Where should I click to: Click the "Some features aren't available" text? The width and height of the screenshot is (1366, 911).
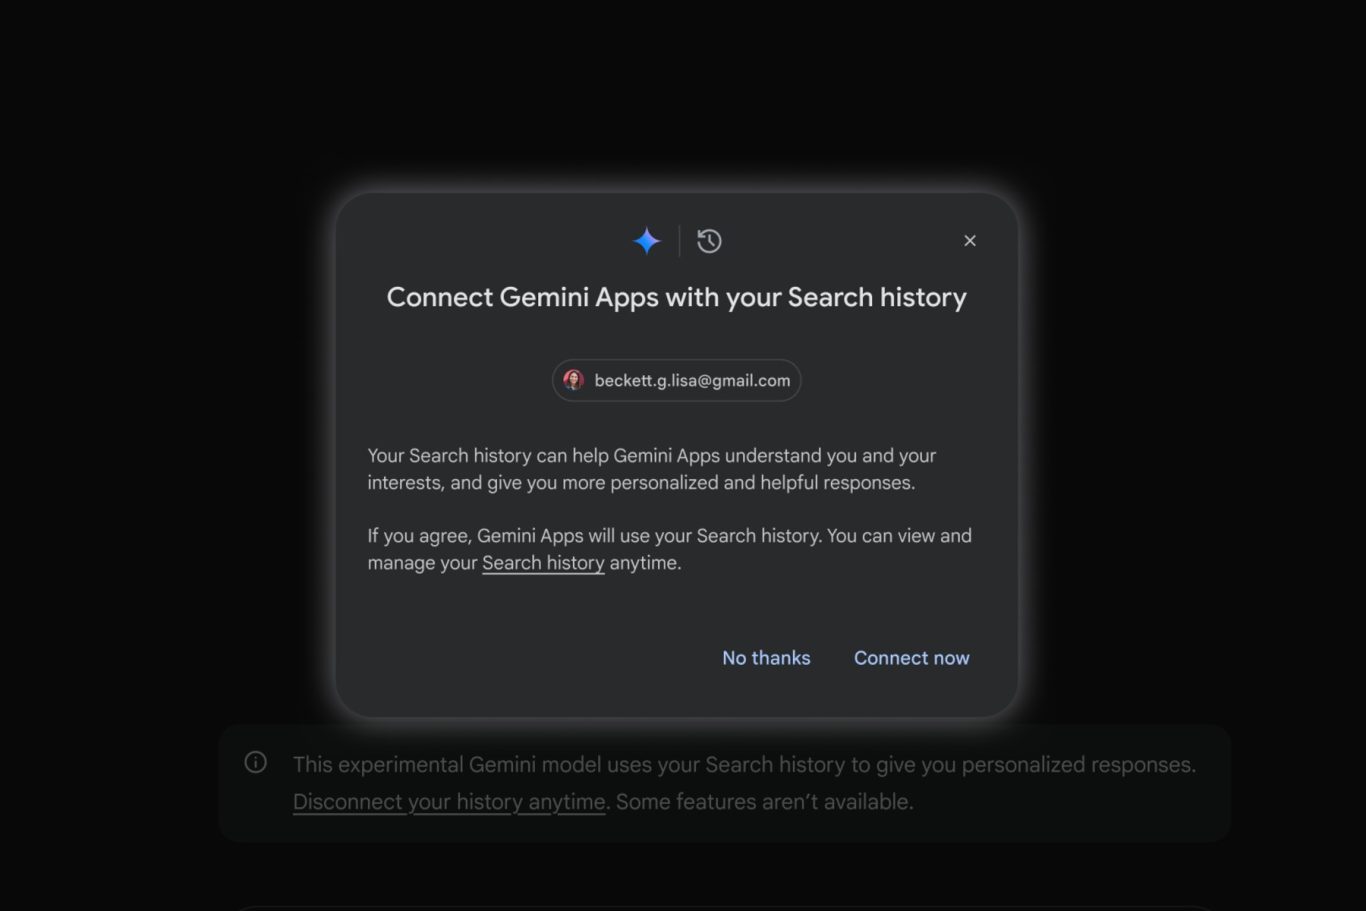764,802
